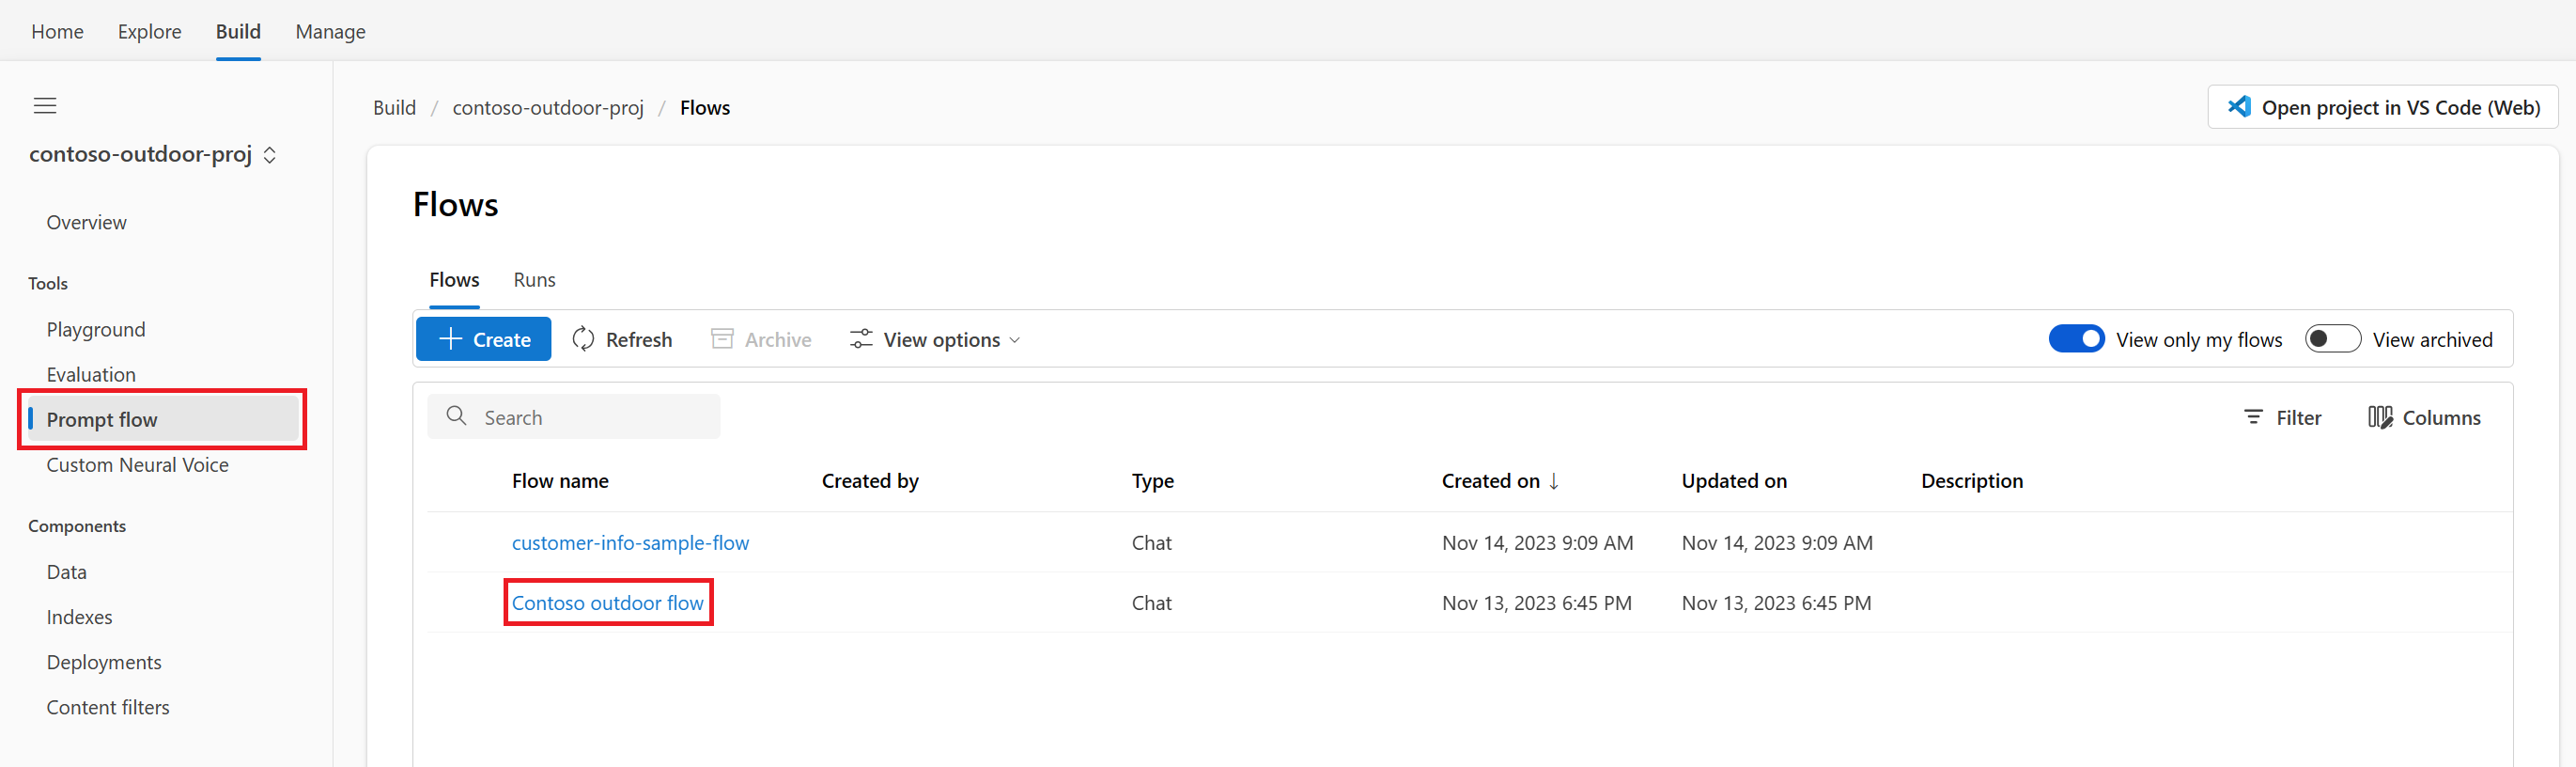Click the Build breadcrumb link

click(x=394, y=108)
